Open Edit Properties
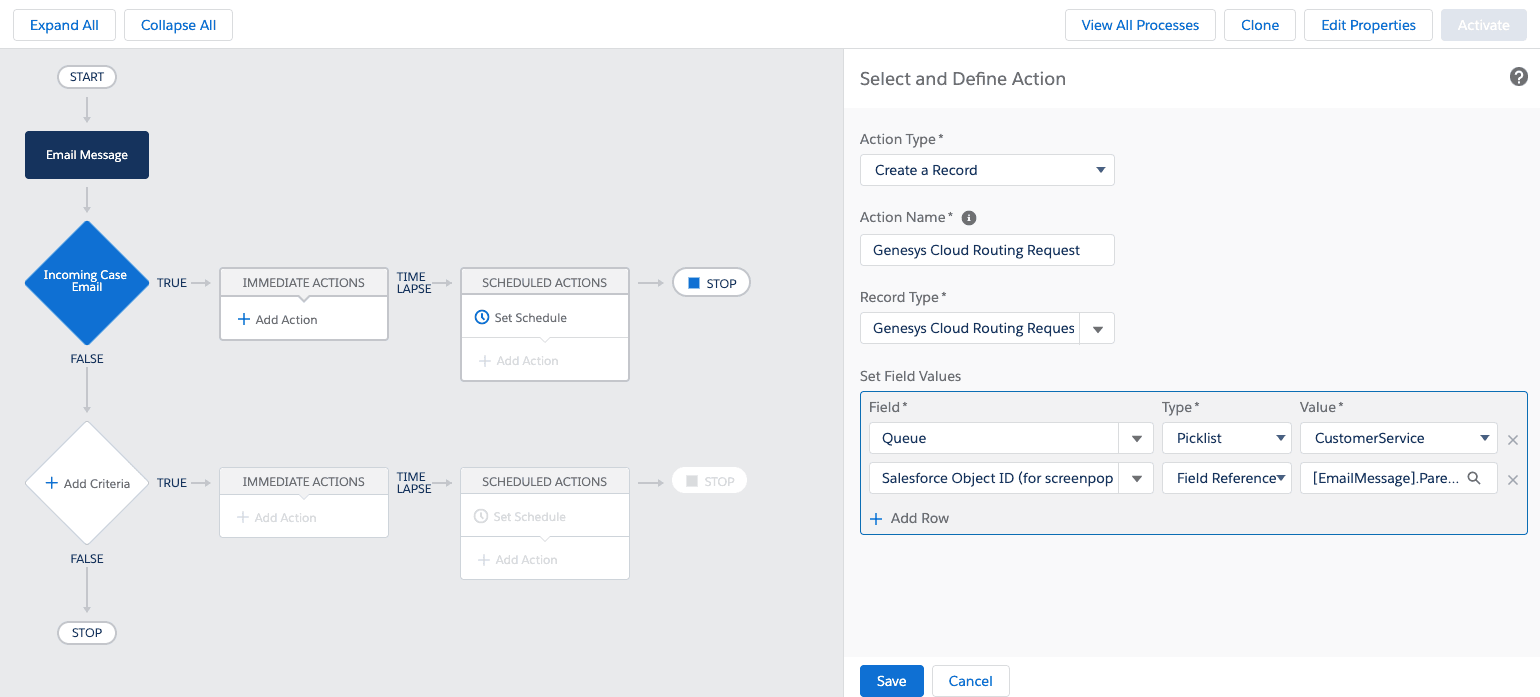1540x697 pixels. coord(1368,25)
